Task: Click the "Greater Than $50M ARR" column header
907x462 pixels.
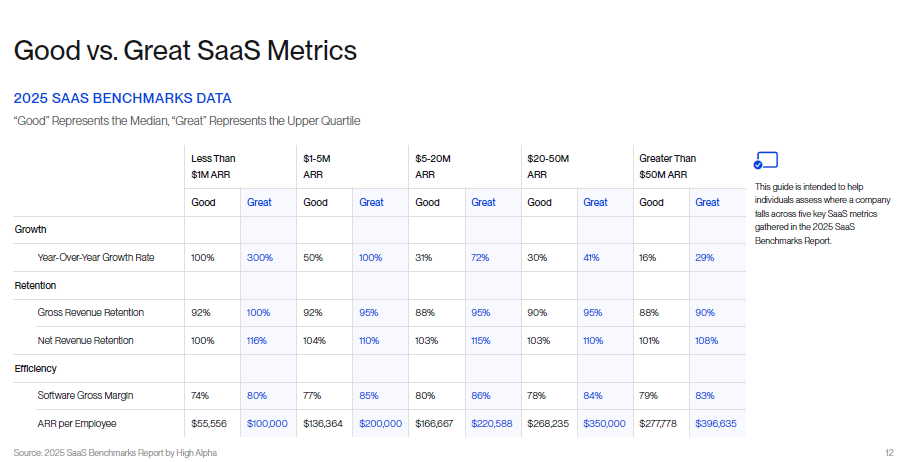Action: coord(667,166)
